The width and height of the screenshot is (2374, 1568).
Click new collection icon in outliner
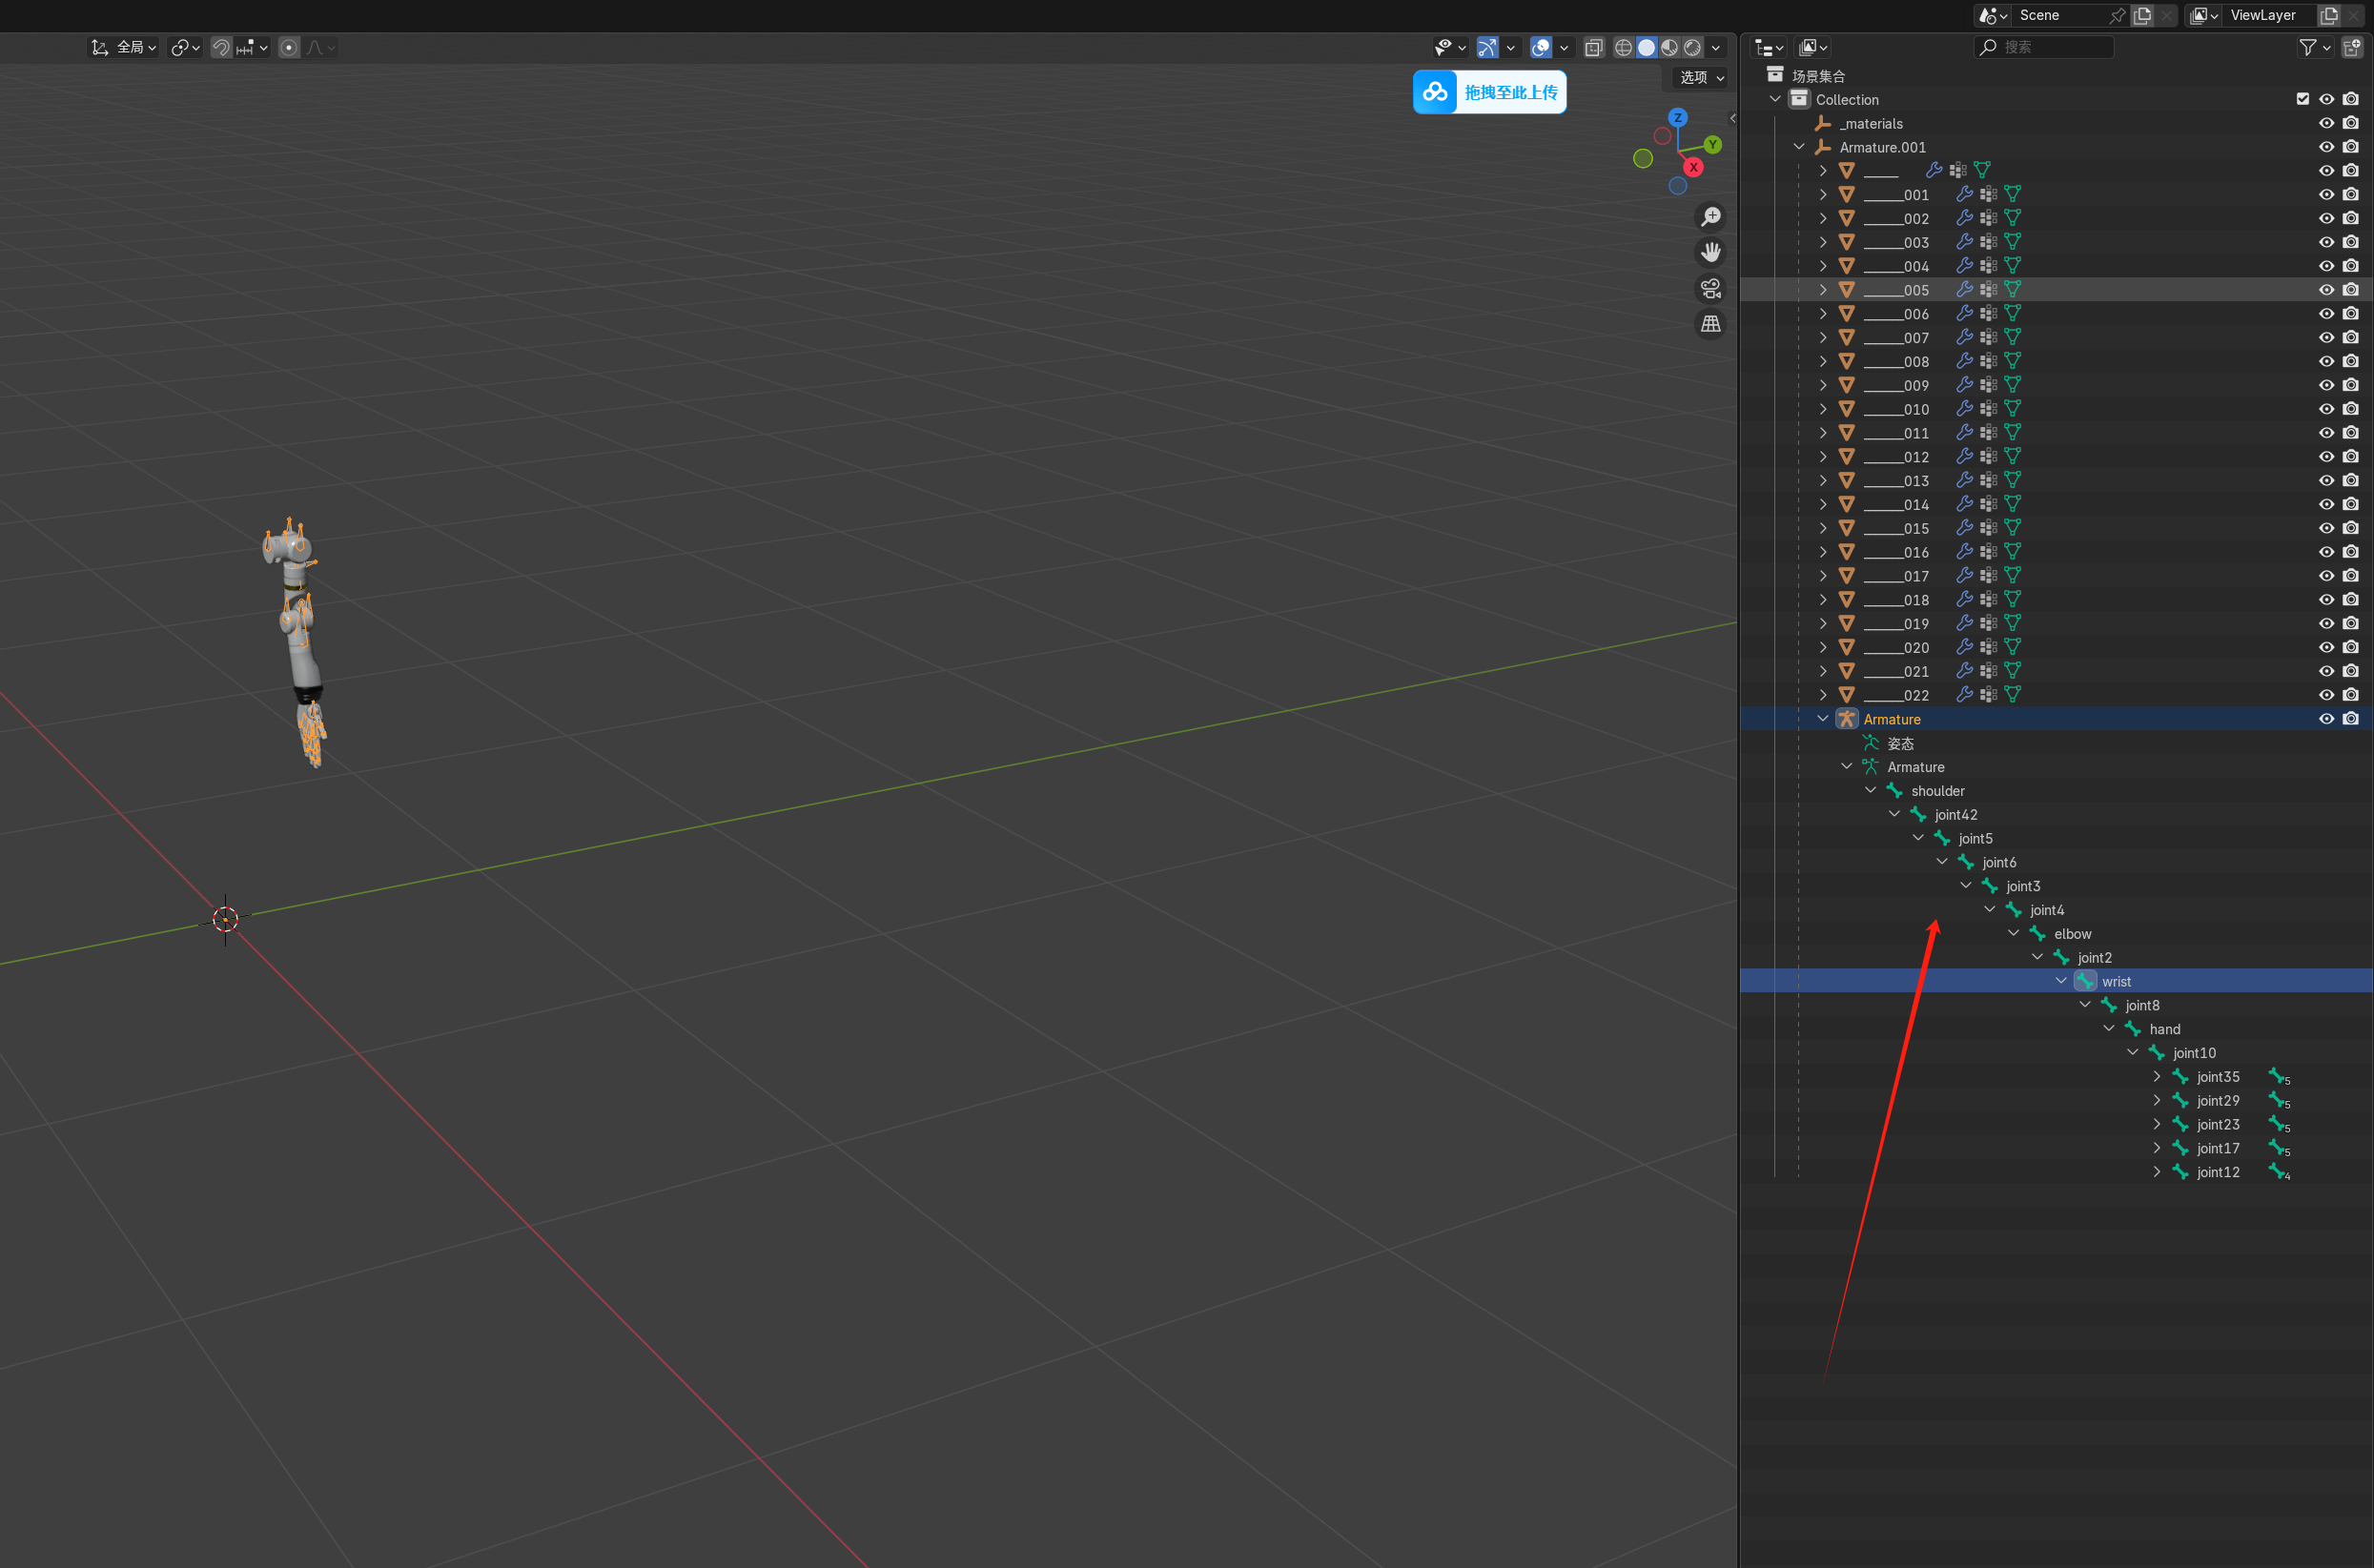pyautogui.click(x=2351, y=47)
